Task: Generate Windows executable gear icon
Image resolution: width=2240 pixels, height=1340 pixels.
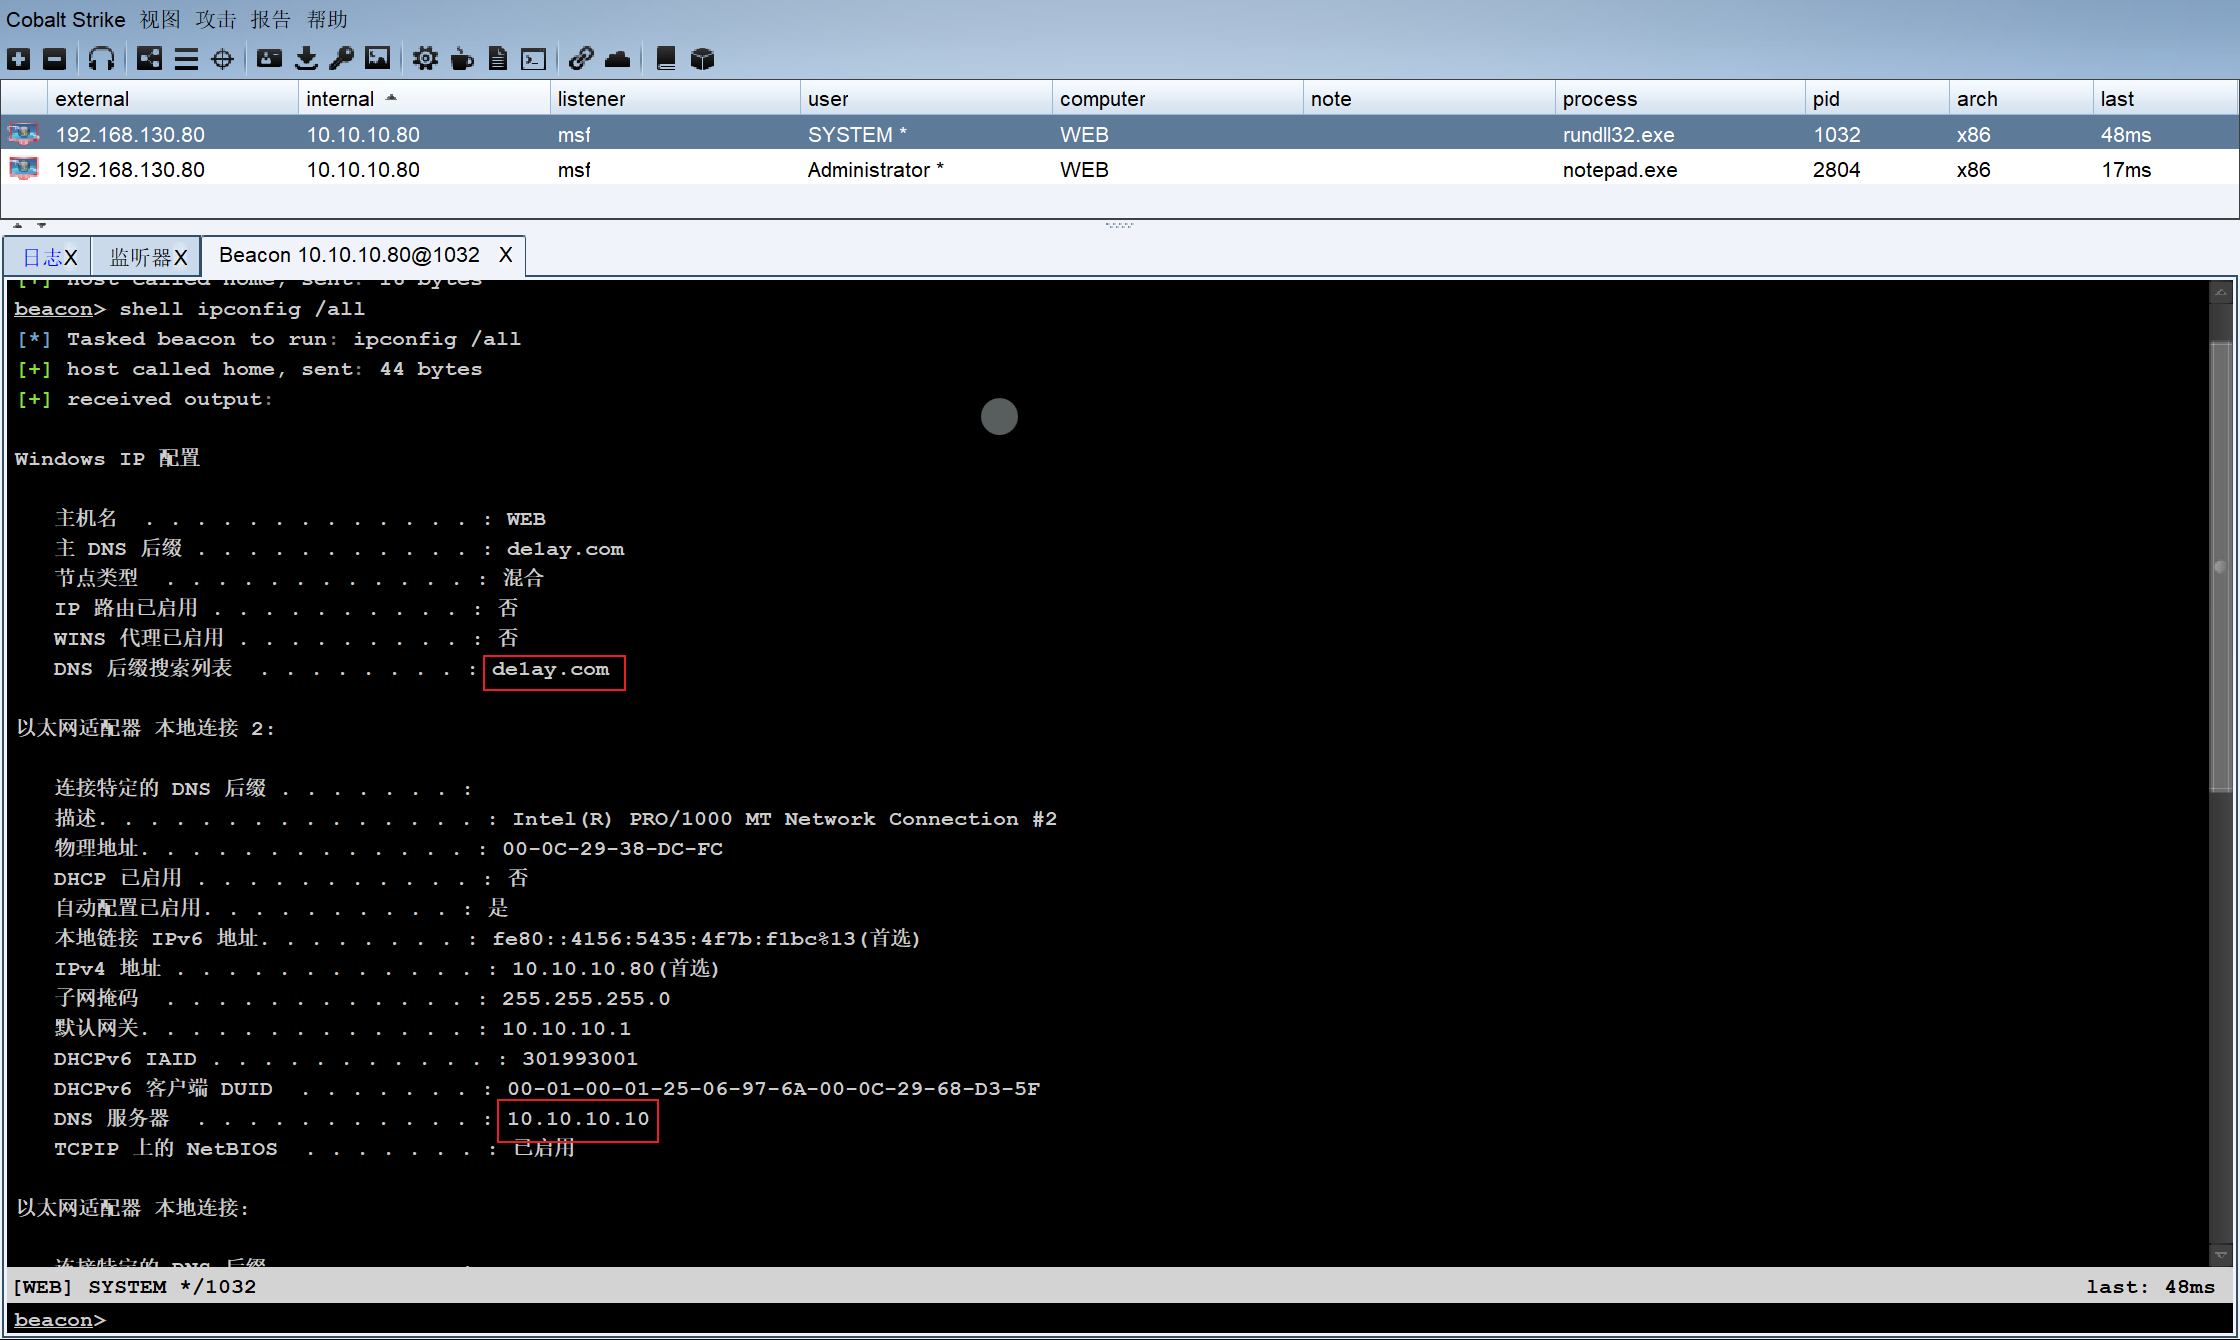Action: [425, 59]
